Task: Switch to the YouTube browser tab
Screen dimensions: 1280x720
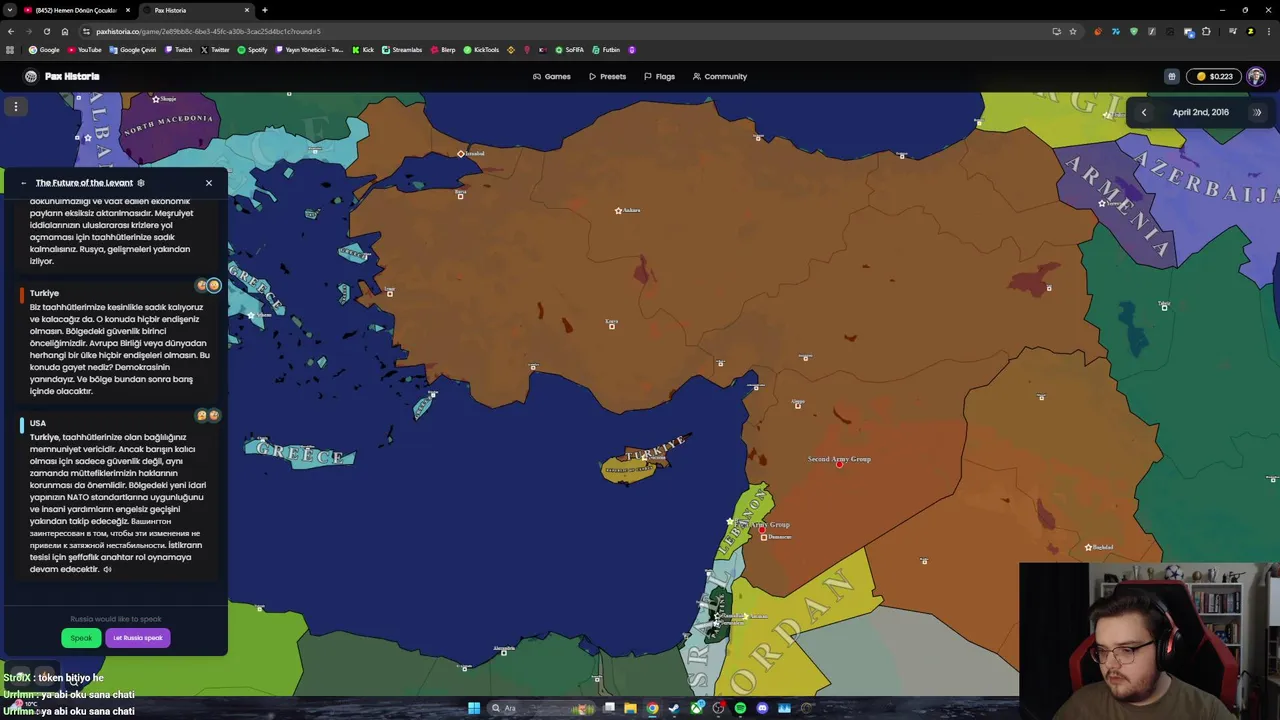Action: (x=75, y=10)
